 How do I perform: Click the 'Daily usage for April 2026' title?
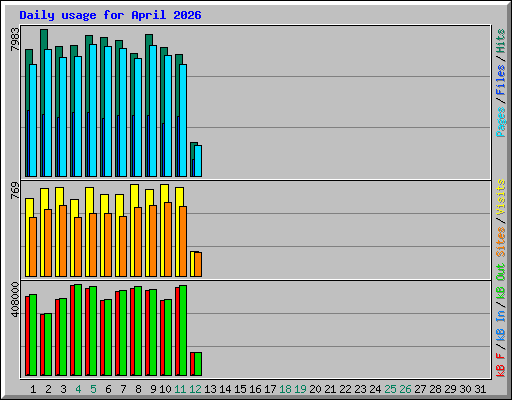[110, 15]
